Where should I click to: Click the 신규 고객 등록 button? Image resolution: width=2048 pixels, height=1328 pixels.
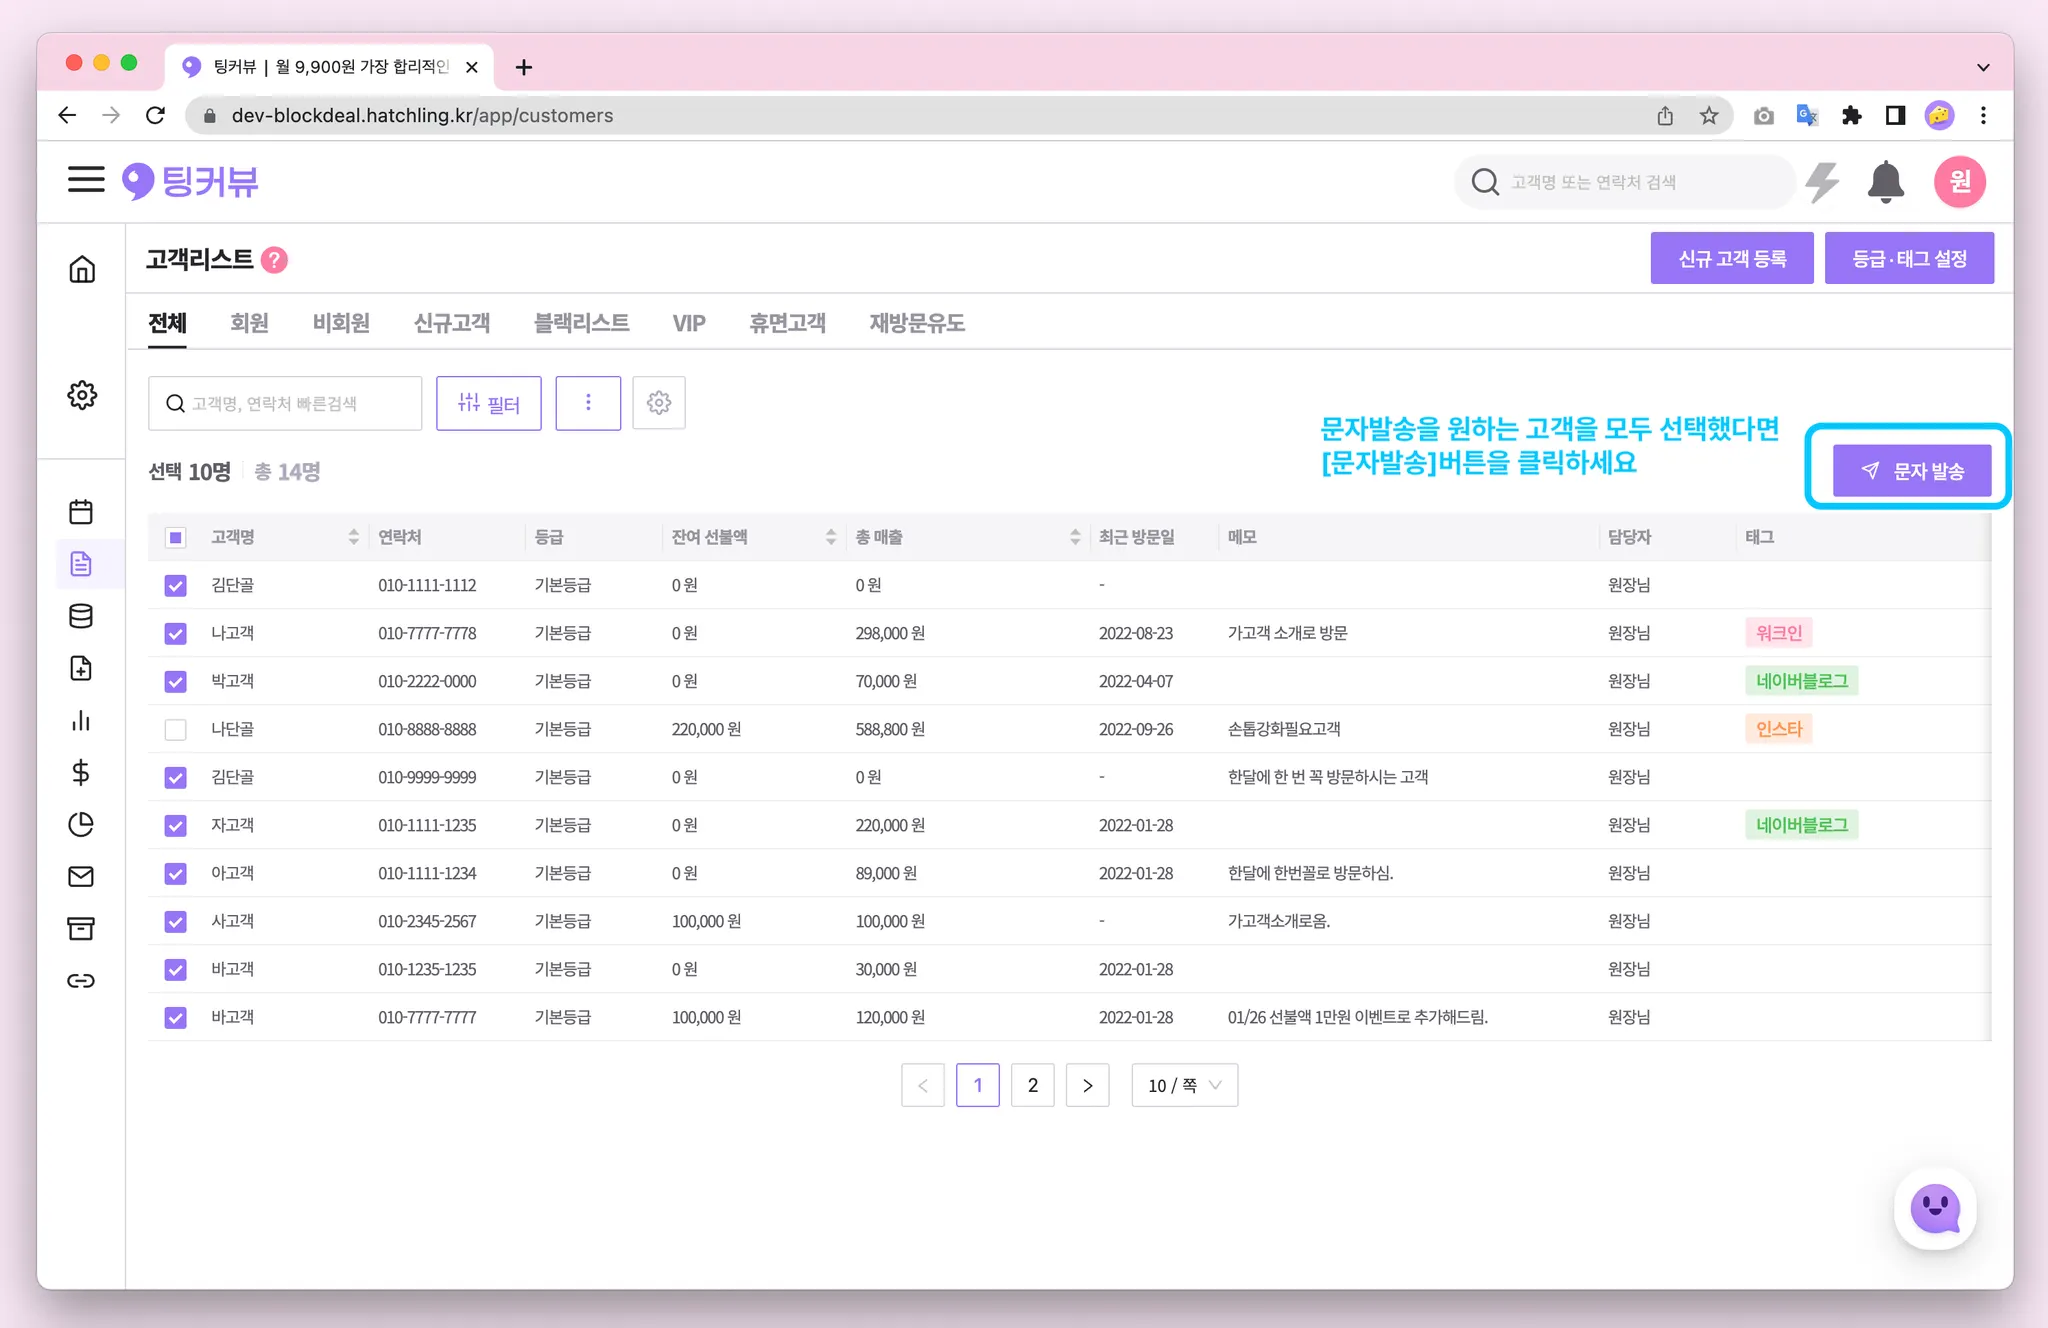[x=1731, y=259]
